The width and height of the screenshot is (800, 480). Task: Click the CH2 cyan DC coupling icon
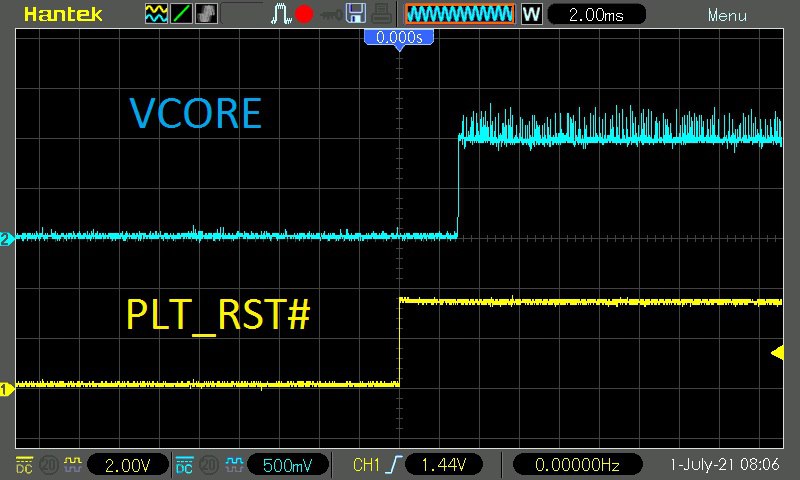[x=184, y=465]
